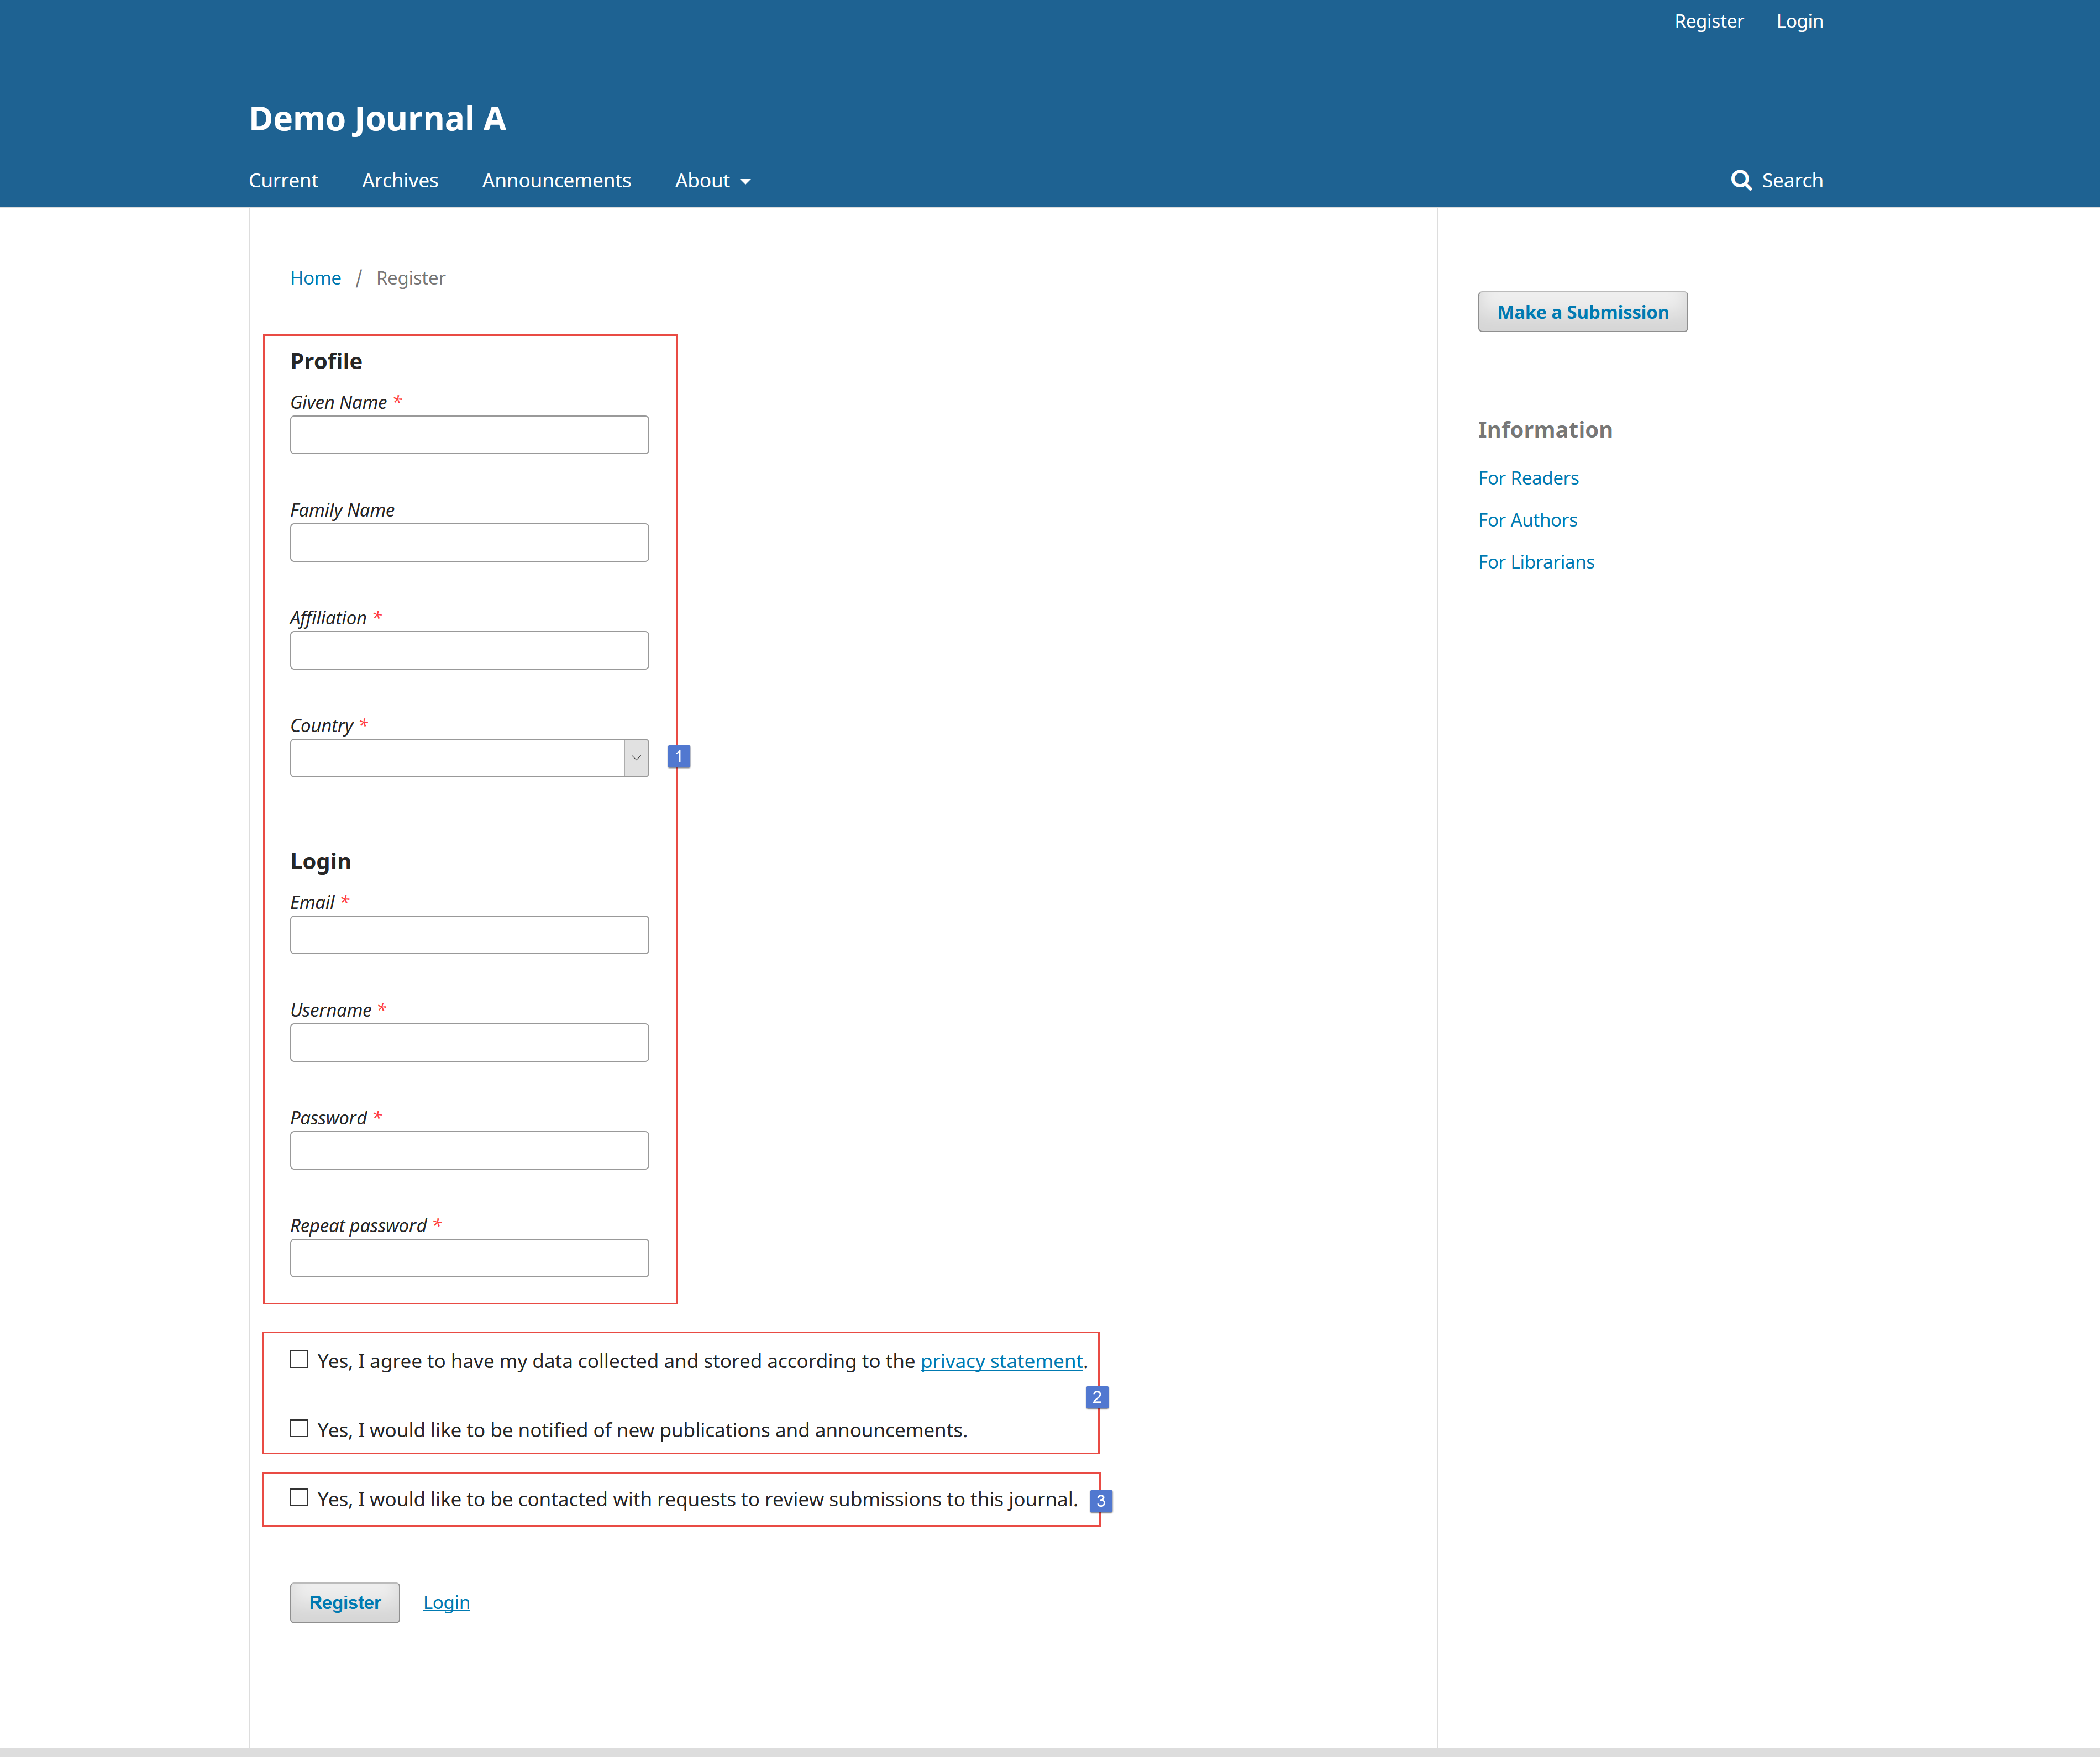This screenshot has width=2100, height=1757.
Task: Check agreement to the privacy statement
Action: click(x=298, y=1360)
